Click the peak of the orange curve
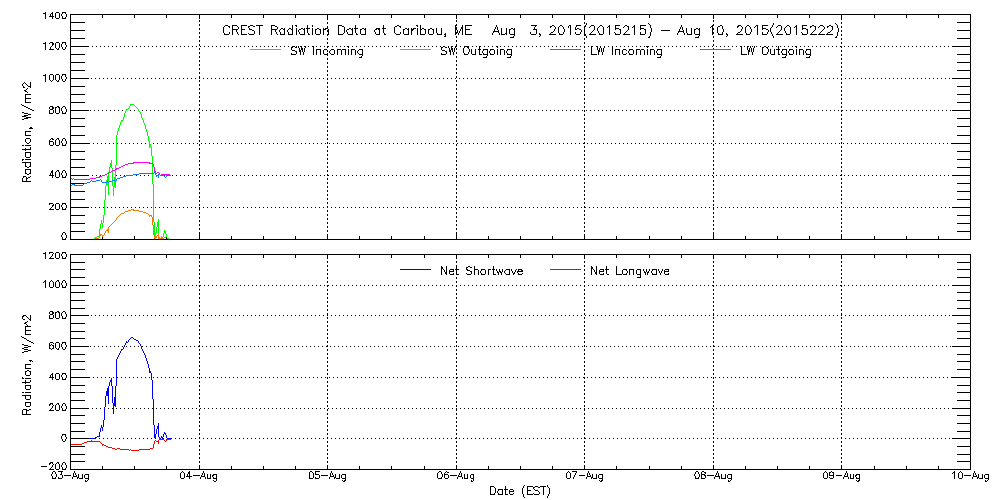1000x500 pixels. click(132, 210)
